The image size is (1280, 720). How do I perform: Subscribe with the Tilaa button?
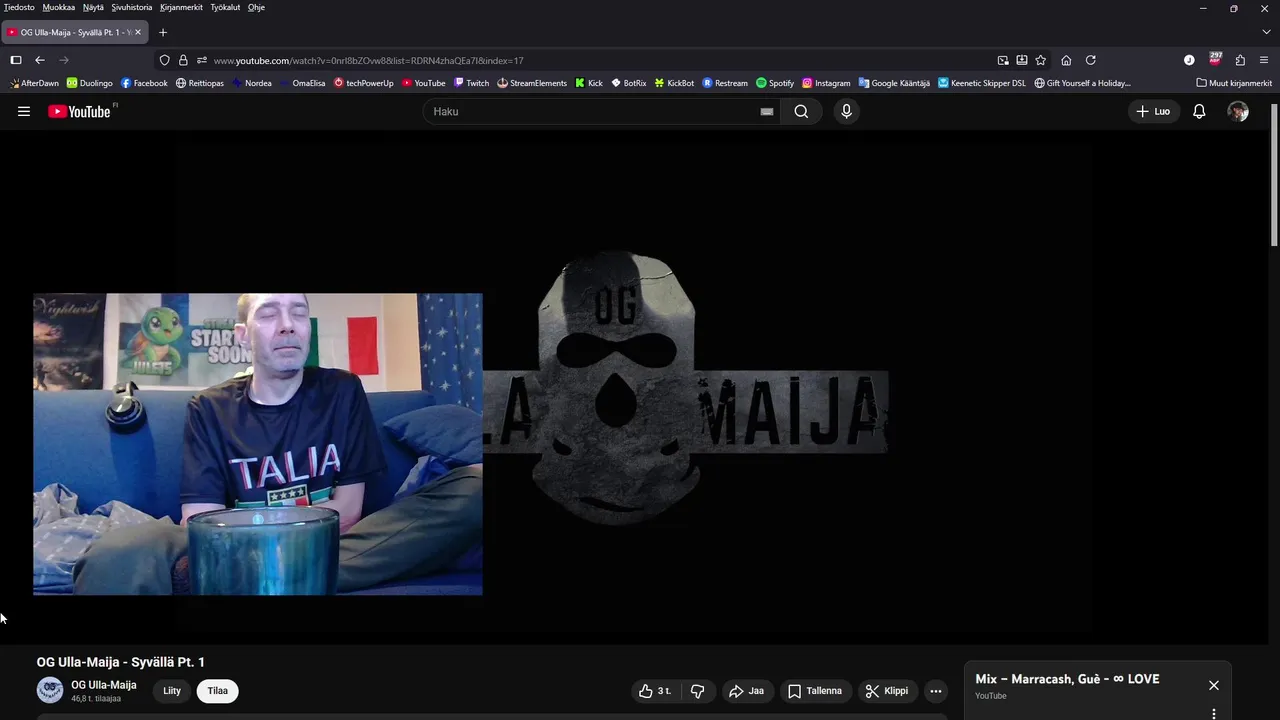[x=217, y=691]
